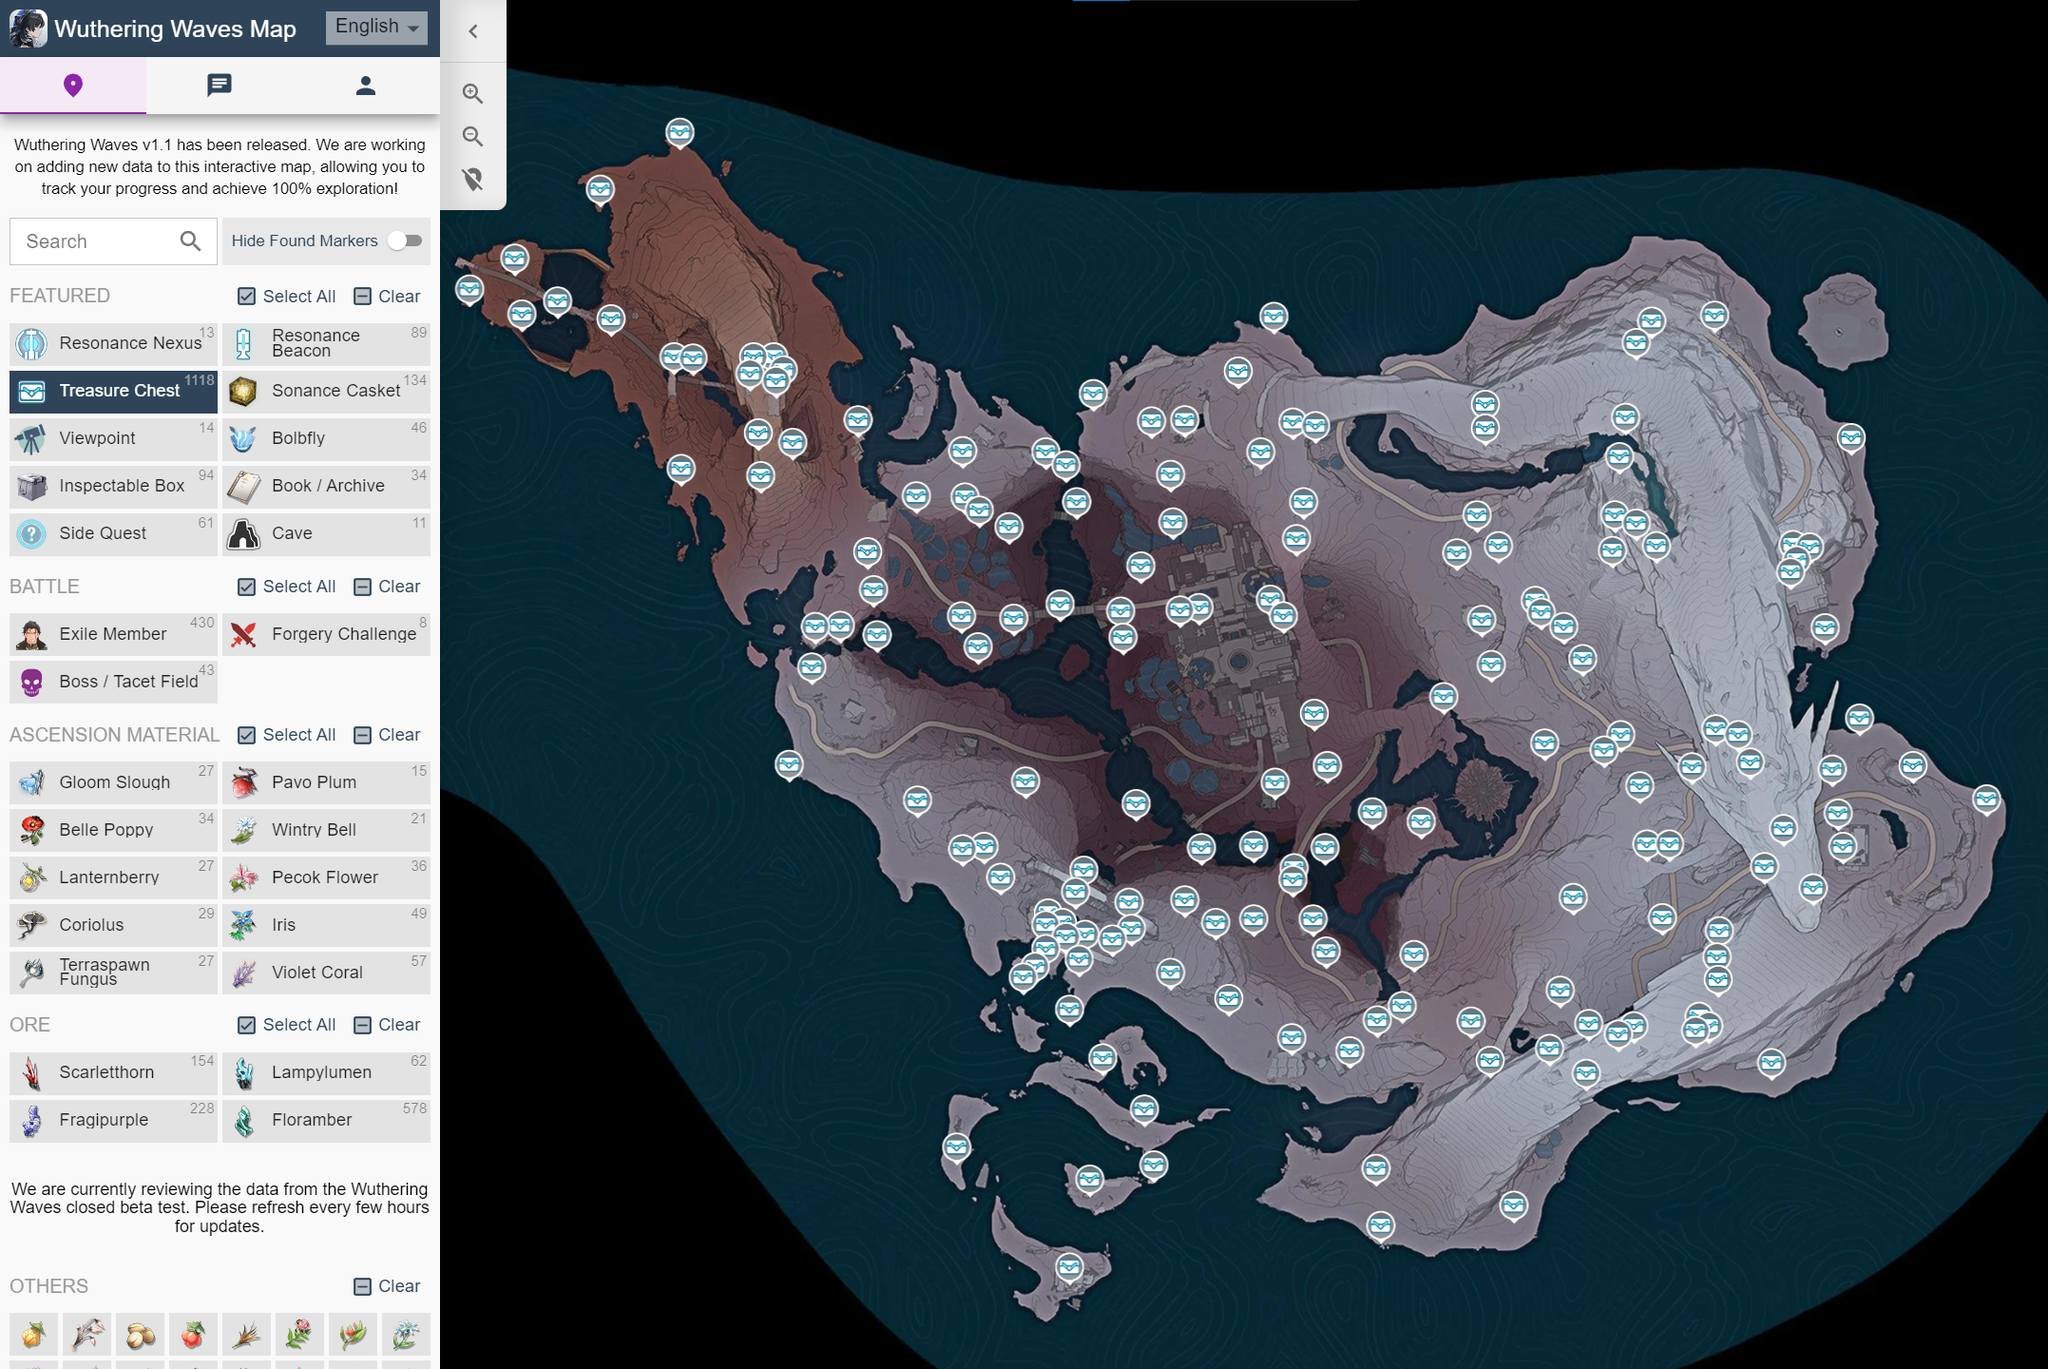Clear the Ascension Material filters

[x=387, y=735]
